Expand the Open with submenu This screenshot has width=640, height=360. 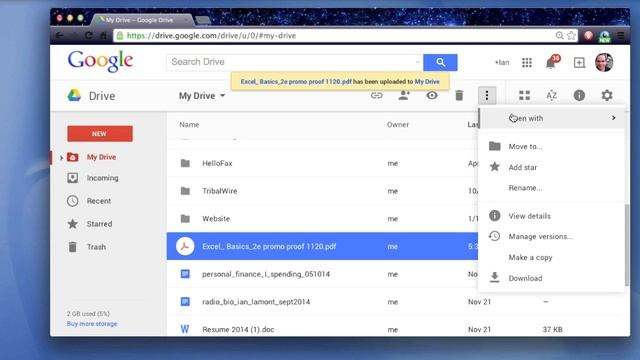[x=552, y=118]
